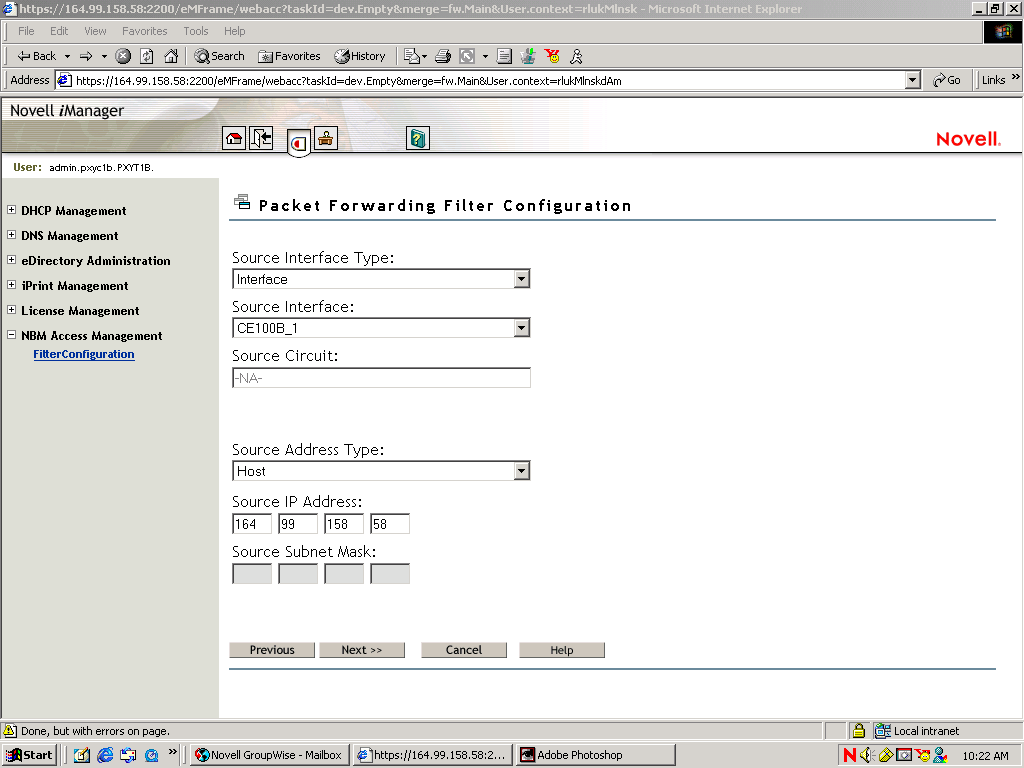
Task: Click the Discuss toolbar icon
Action: coord(504,56)
